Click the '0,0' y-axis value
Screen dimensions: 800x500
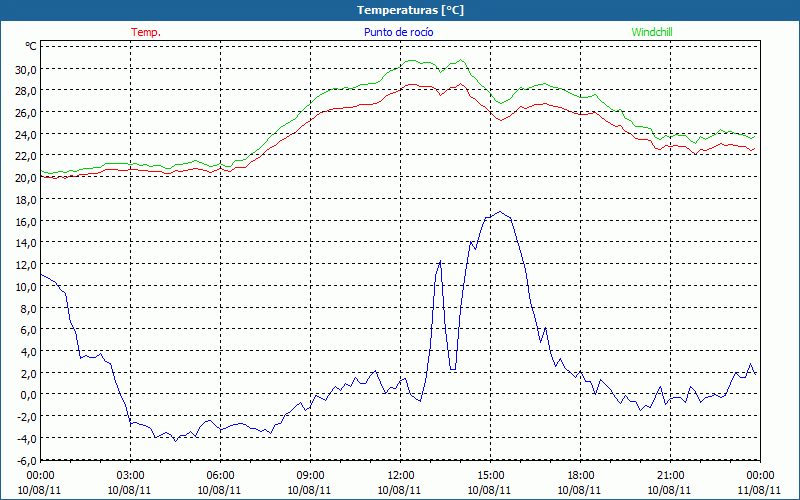click(x=28, y=395)
